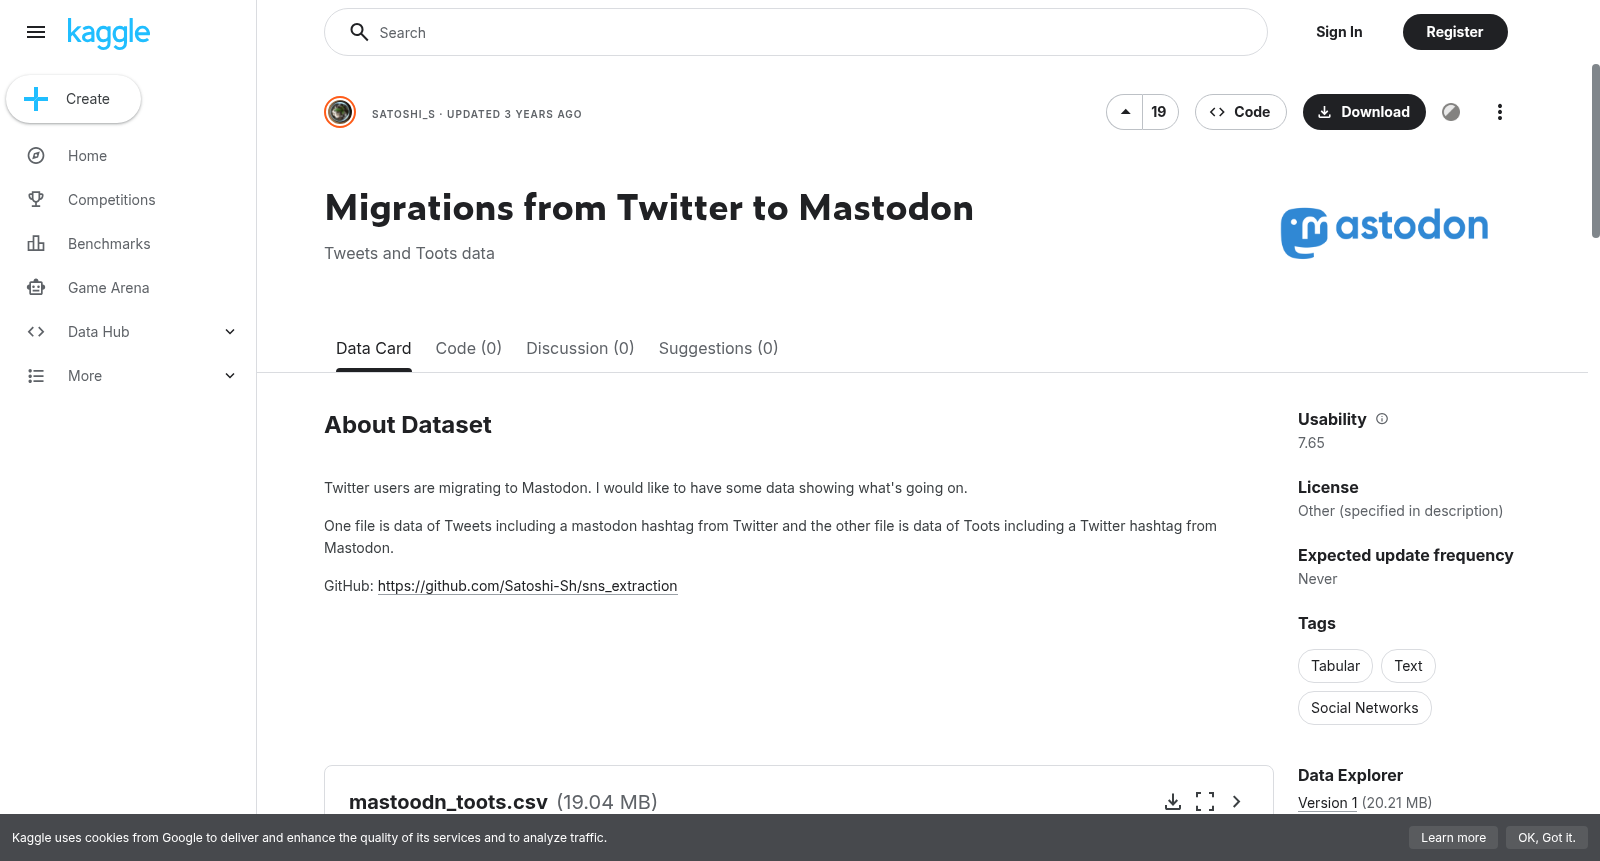Viewport: 1600px width, 861px height.
Task: Open the Version 1 link
Action: (x=1328, y=803)
